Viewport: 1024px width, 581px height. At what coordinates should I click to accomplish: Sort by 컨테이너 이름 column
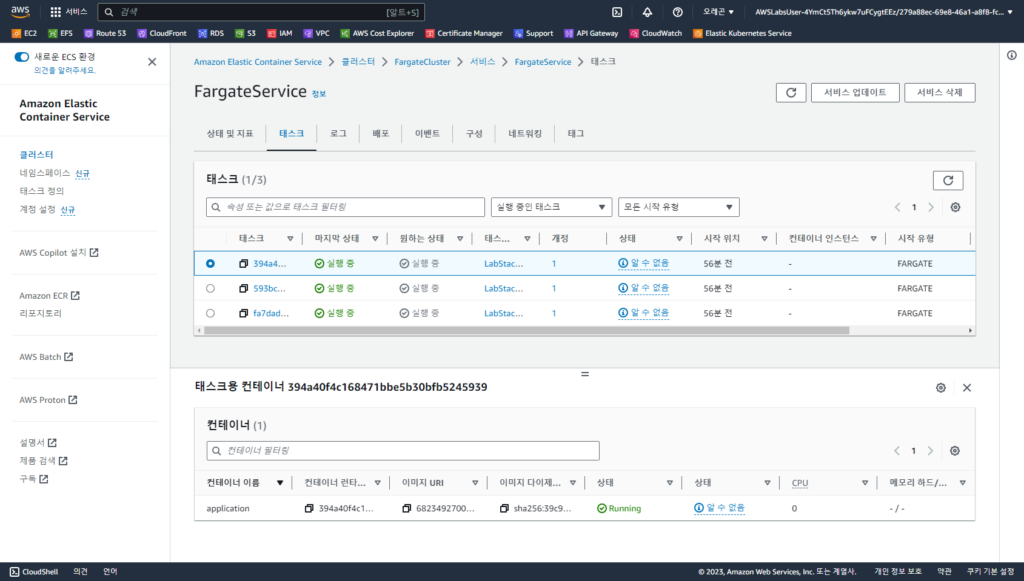click(x=280, y=483)
